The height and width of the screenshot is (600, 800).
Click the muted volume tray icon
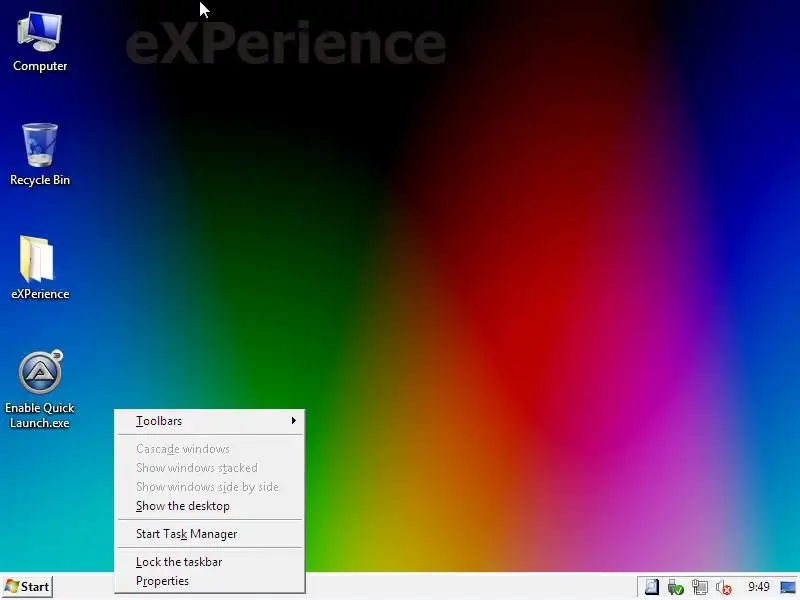pyautogui.click(x=723, y=587)
